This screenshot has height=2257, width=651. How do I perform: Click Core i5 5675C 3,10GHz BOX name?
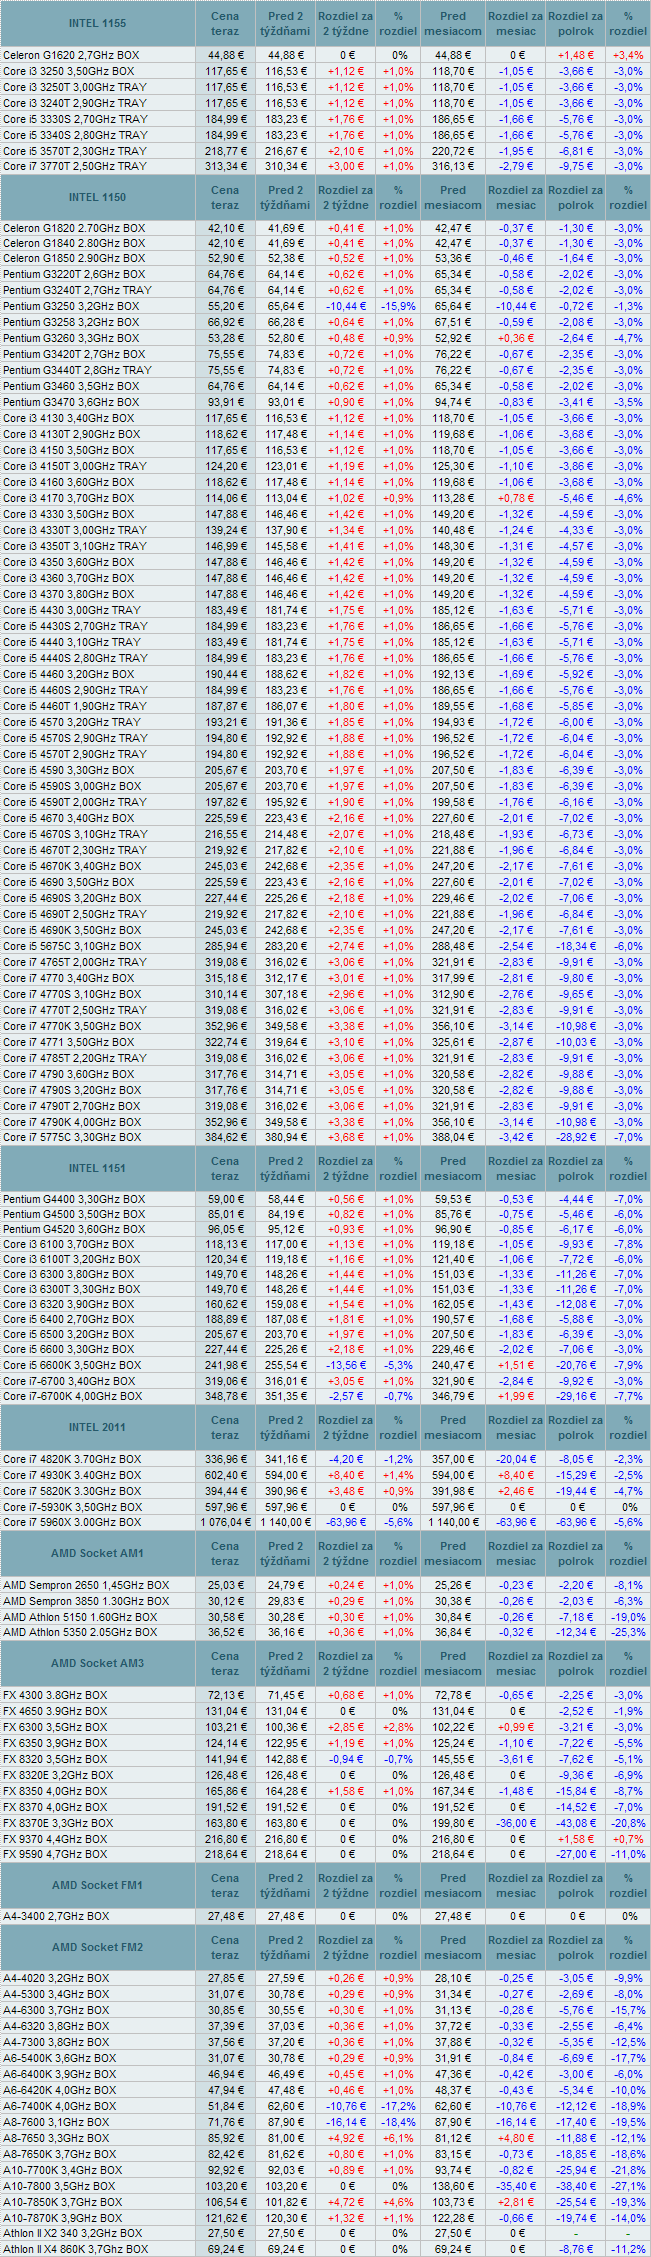72,946
